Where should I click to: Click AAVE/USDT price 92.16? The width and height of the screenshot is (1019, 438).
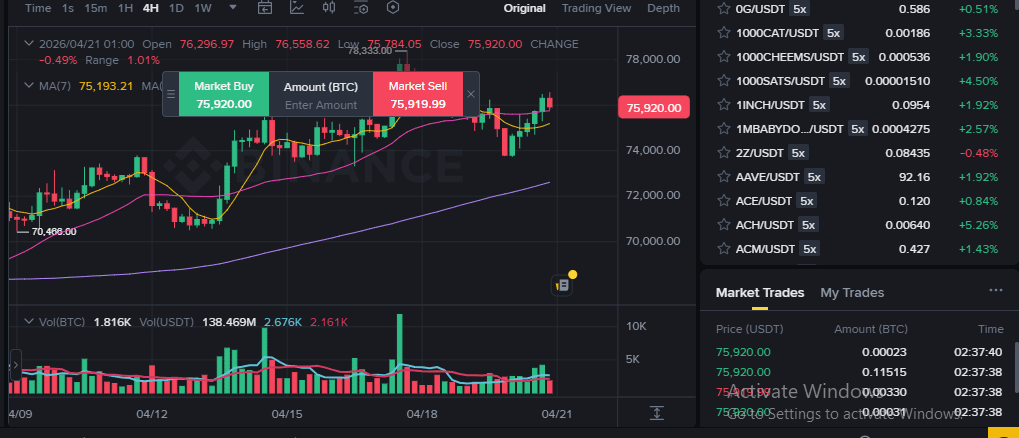[x=914, y=177]
